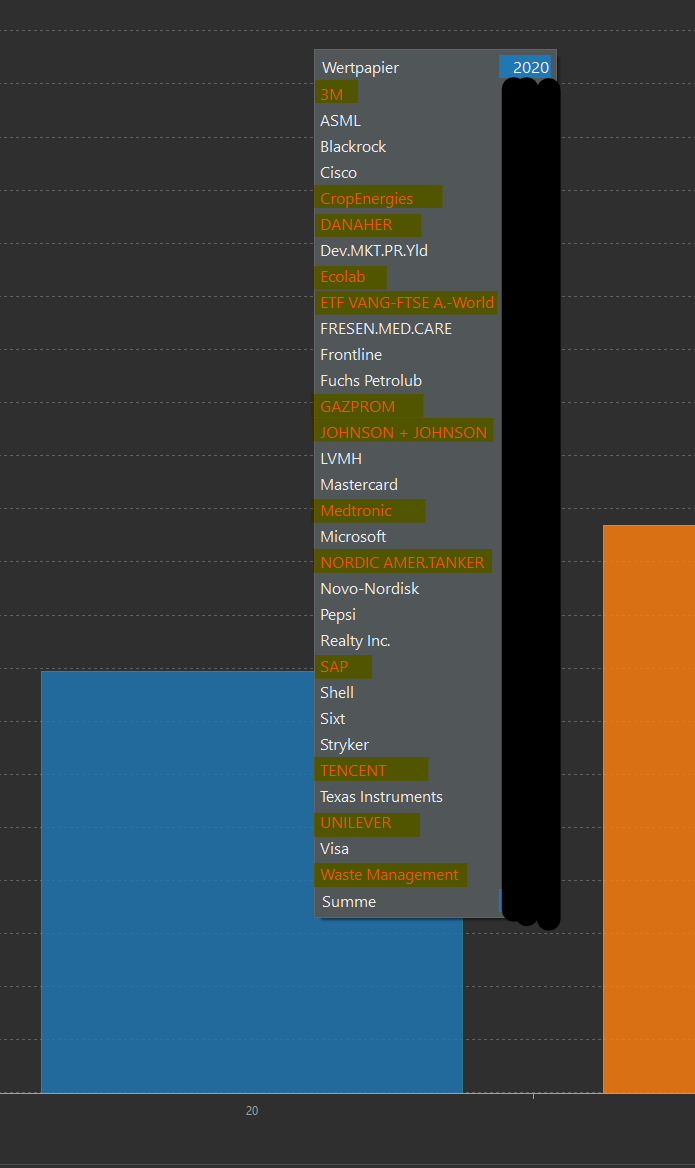Click the axis label 20
Screen dimensions: 695x1168
(252, 1111)
